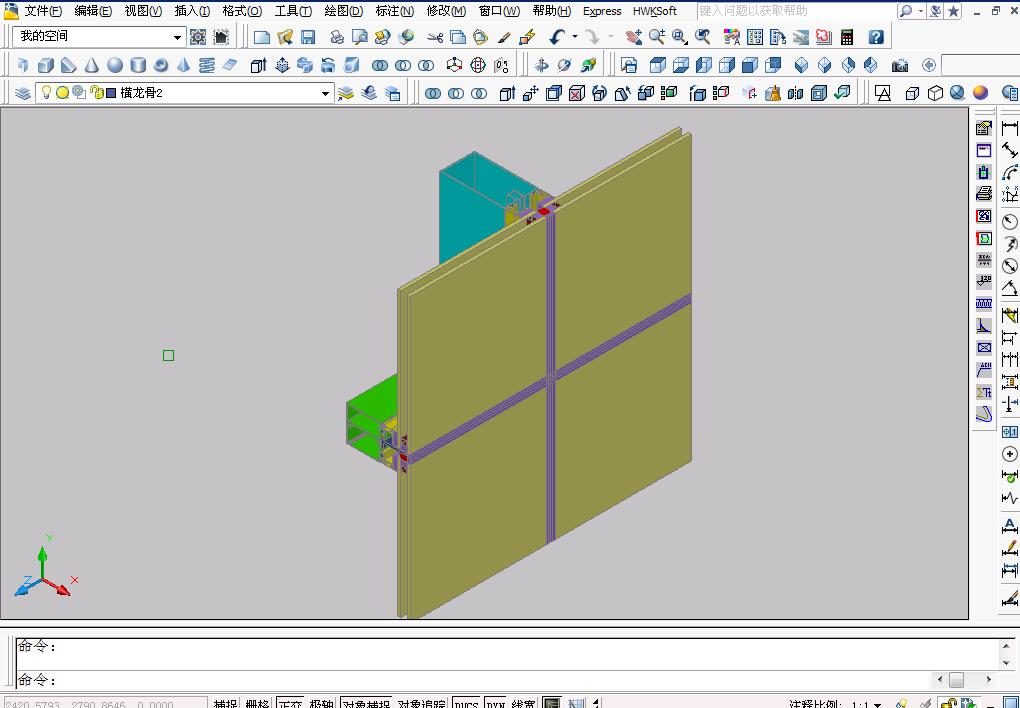Screen dimensions: 1020x708
Task: Click the Union boolean icon in solids toolbar
Action: coord(380,65)
